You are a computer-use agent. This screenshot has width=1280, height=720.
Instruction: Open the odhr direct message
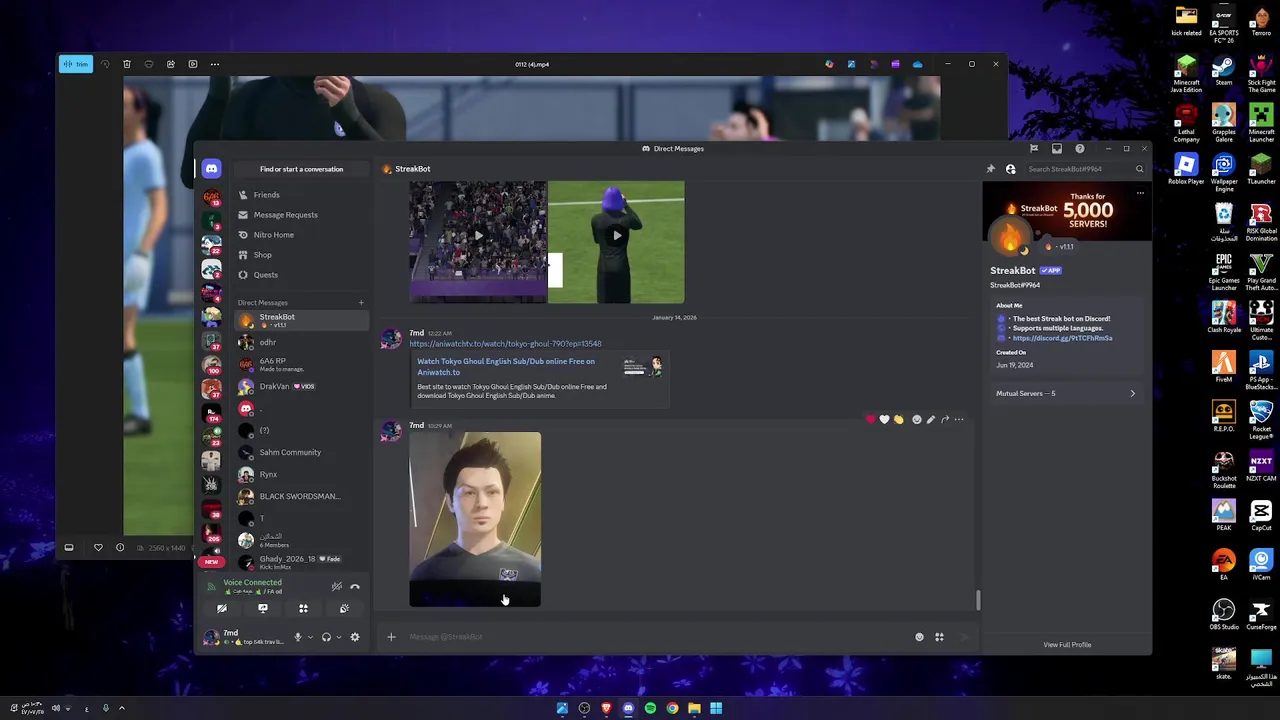301,342
